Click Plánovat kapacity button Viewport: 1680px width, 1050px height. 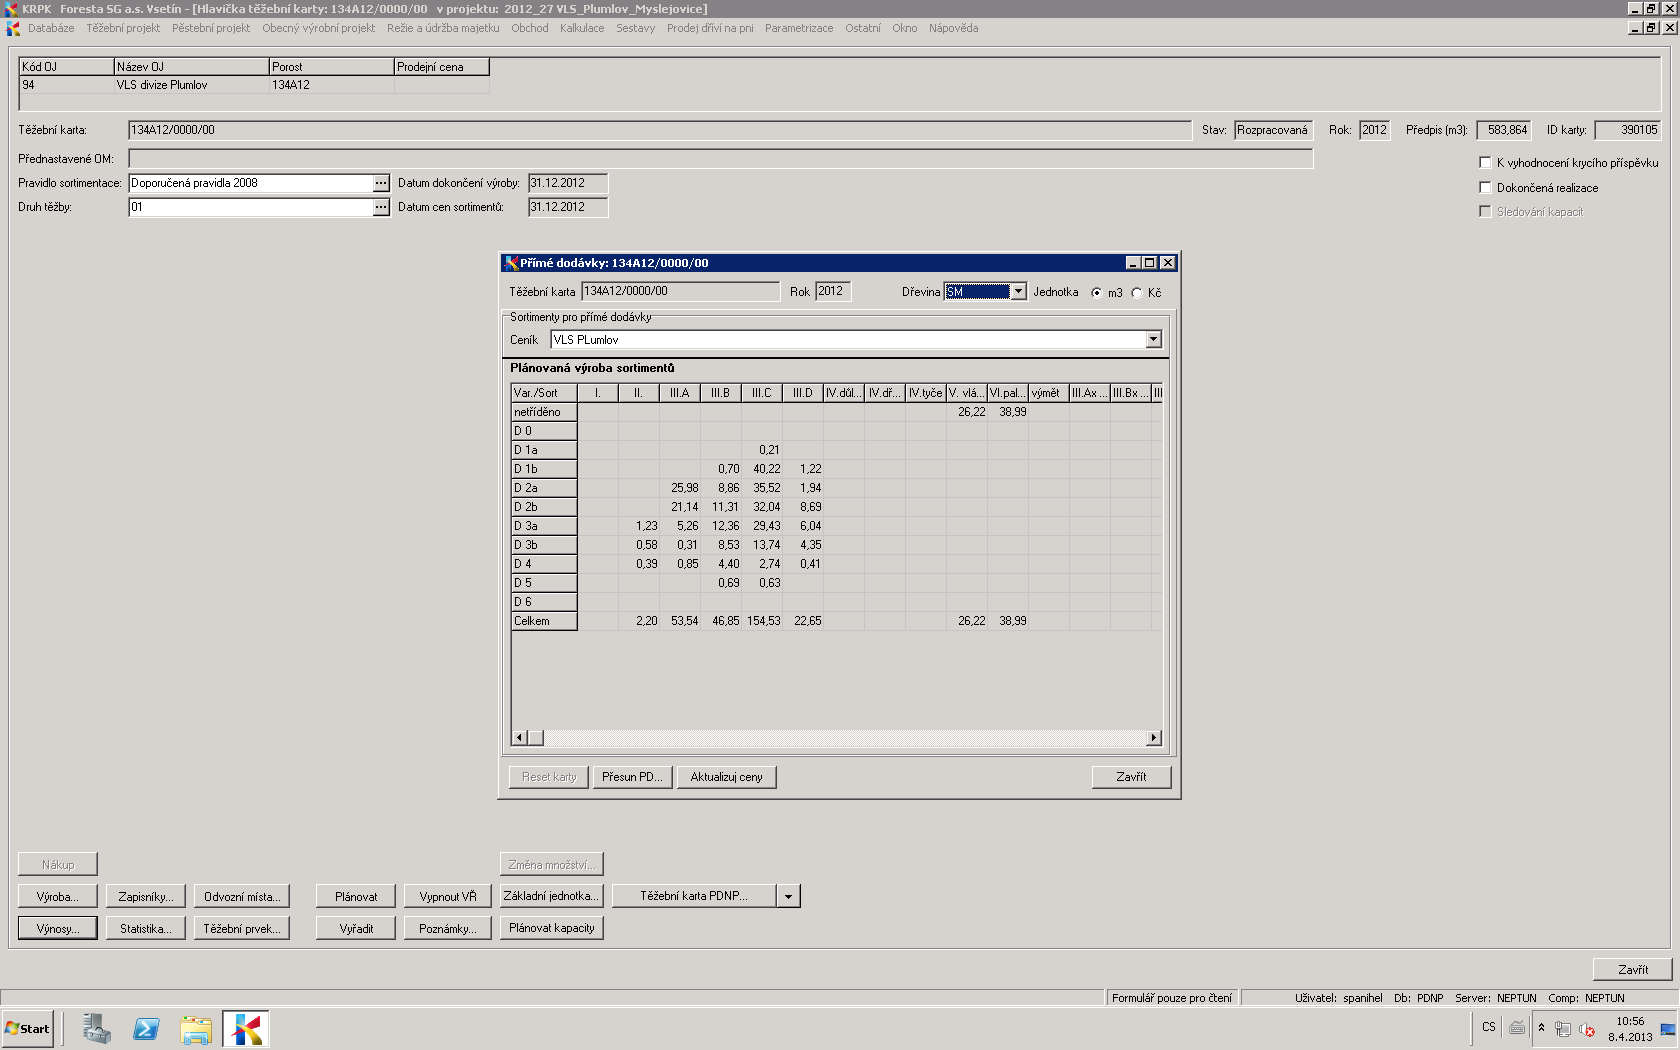point(552,928)
